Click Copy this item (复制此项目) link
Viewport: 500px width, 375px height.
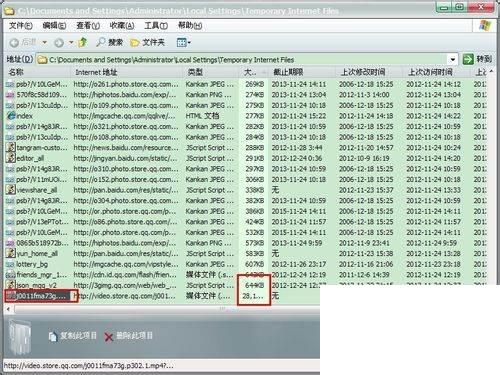pos(79,335)
